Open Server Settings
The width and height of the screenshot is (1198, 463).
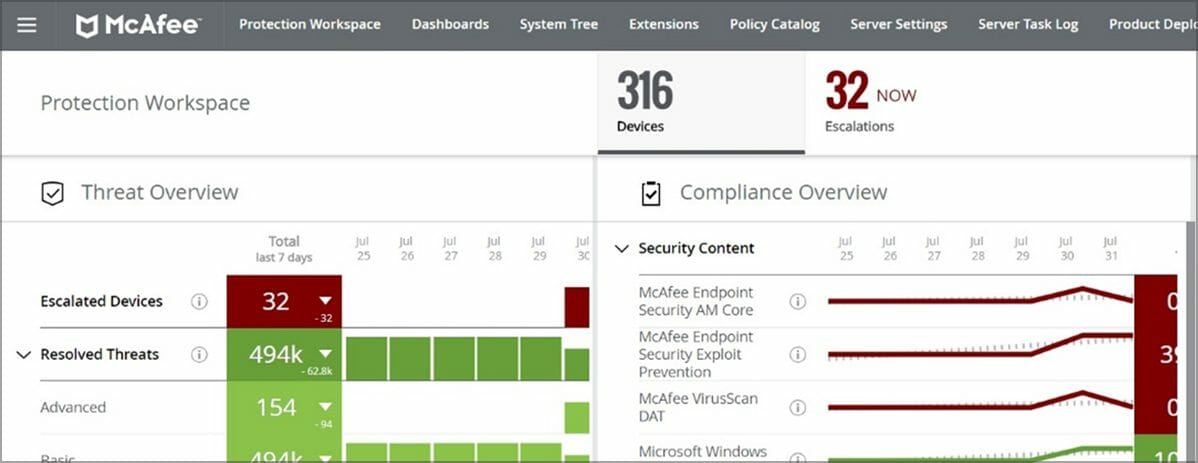[x=898, y=24]
